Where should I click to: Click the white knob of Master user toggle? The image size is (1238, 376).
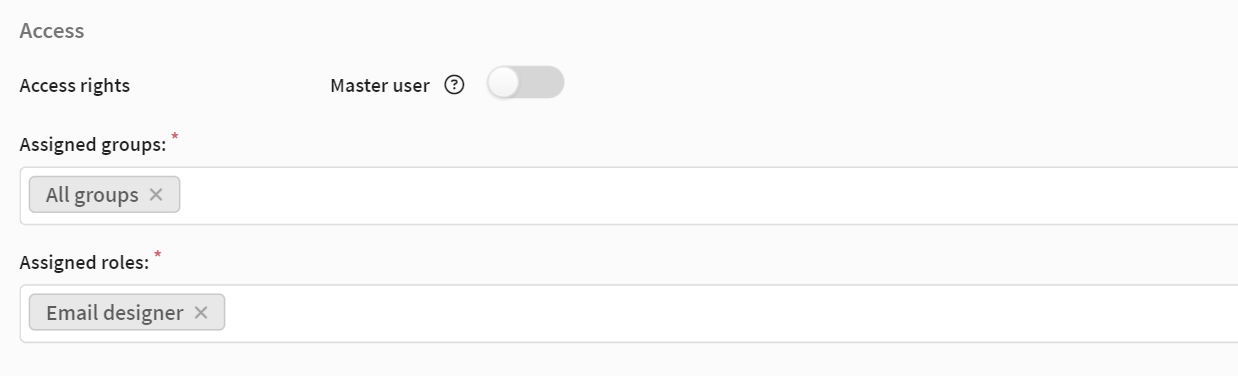pos(504,84)
